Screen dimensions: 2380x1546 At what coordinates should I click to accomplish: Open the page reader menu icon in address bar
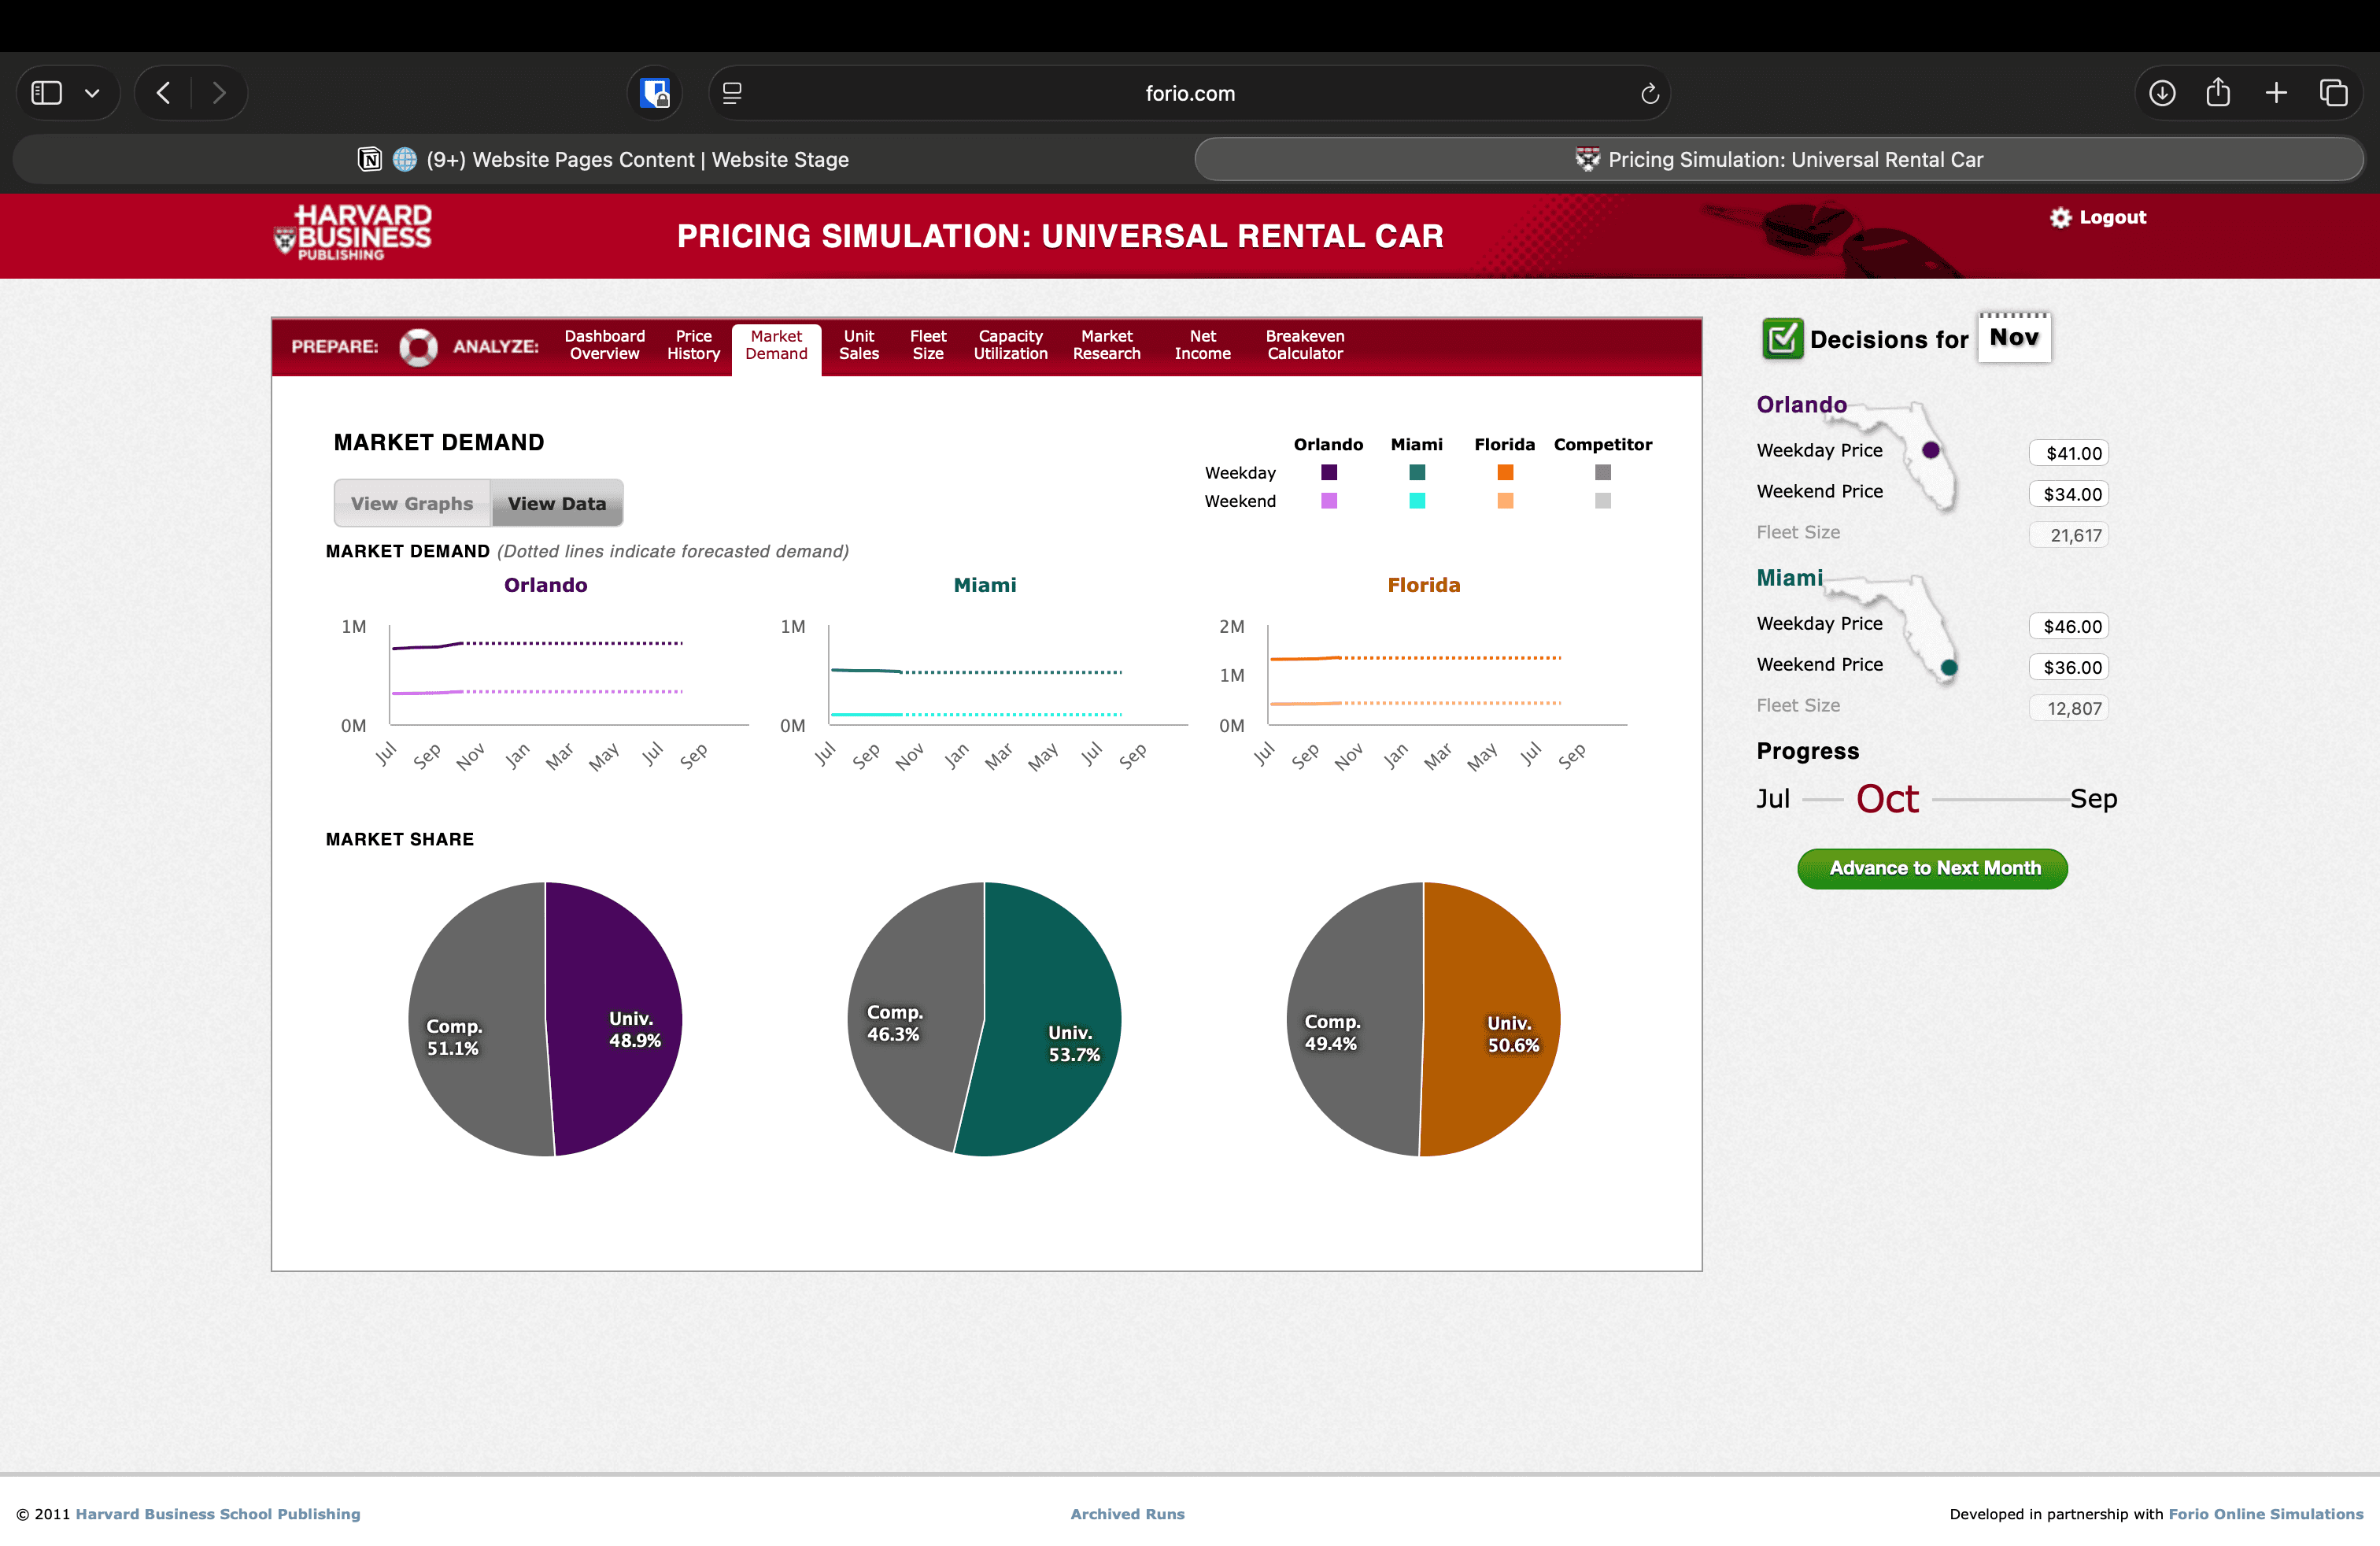(x=732, y=93)
